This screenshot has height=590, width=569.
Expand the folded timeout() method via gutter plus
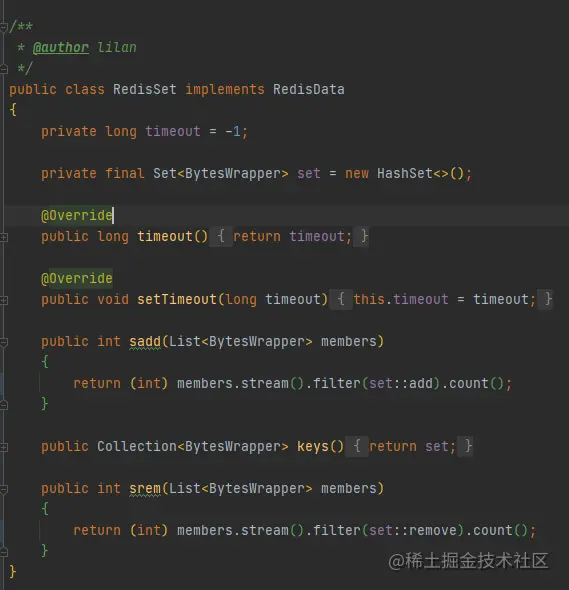[x=3, y=237]
